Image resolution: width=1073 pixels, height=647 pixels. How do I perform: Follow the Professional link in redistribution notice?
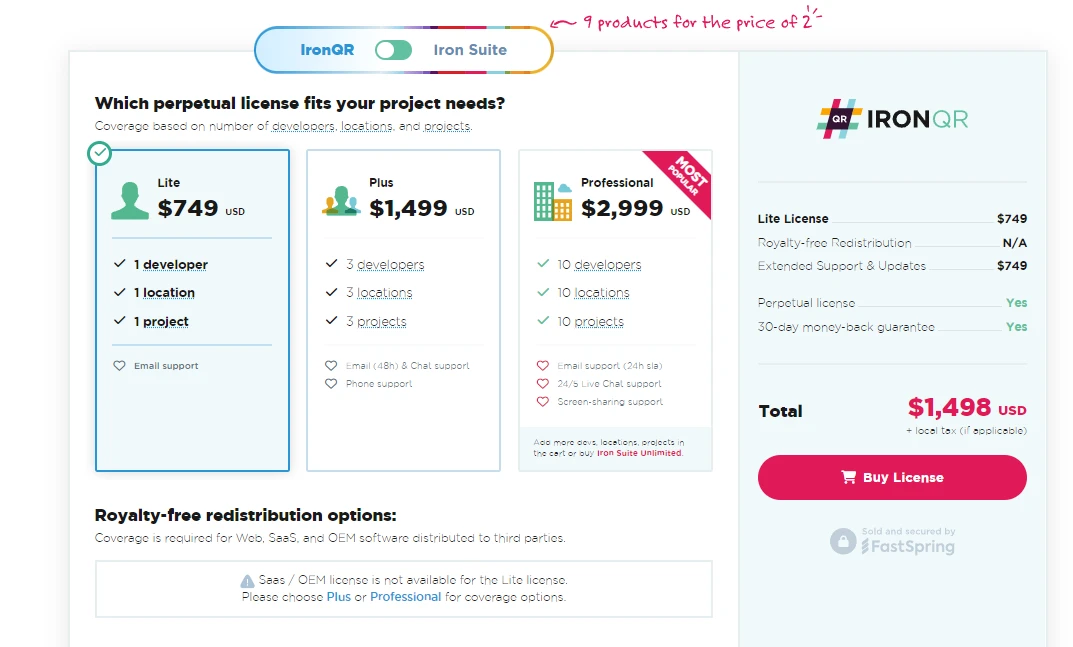click(405, 597)
